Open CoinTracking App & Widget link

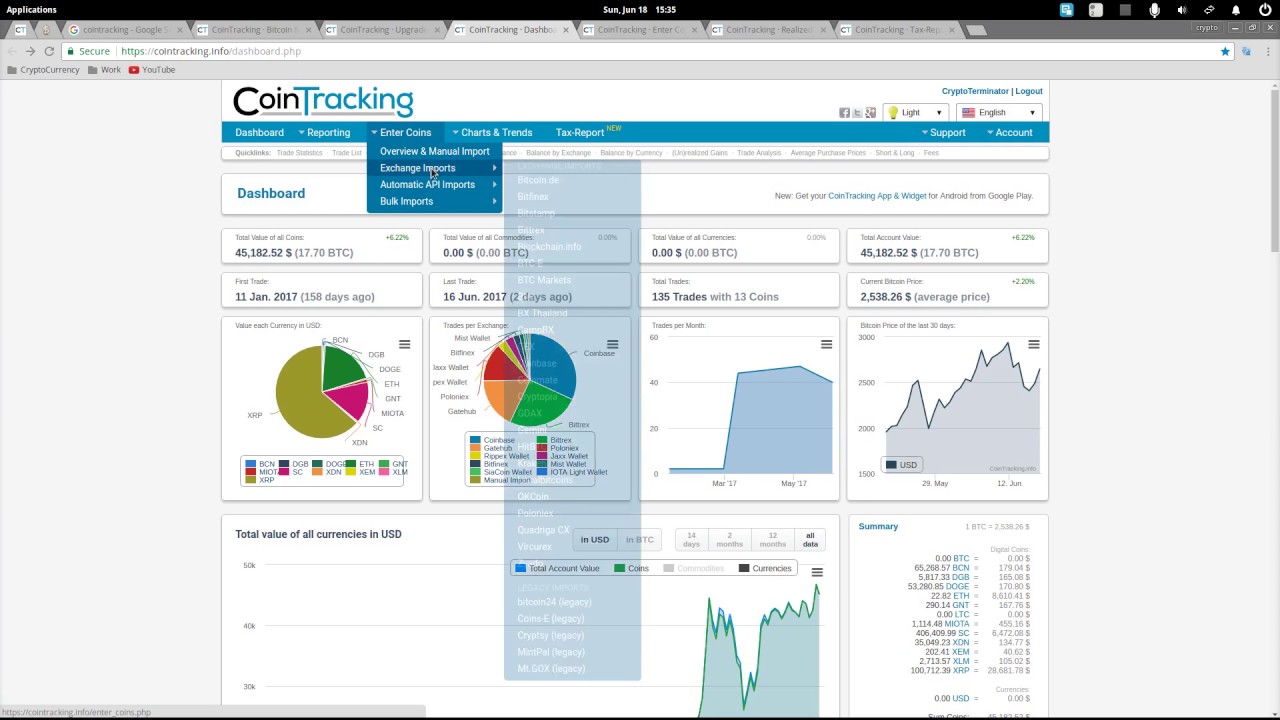pos(877,196)
